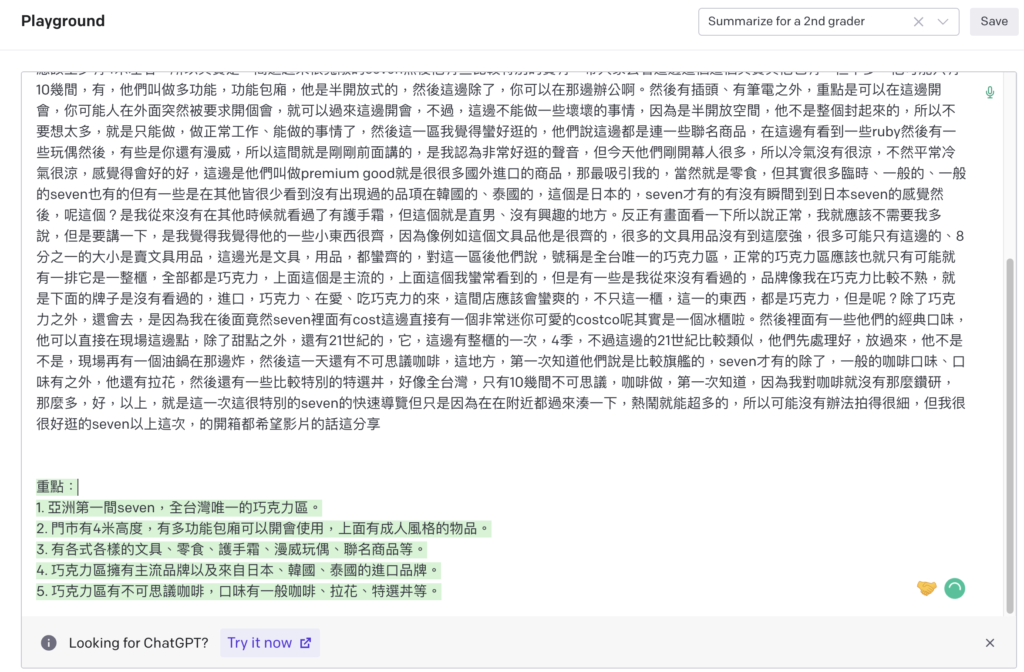Click the green circular Grammarly icon
Screen dimensions: 1024x672
tap(955, 589)
